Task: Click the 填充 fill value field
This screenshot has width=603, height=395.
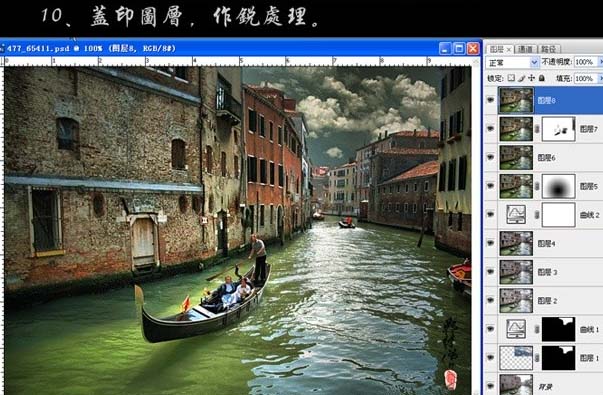Action: pyautogui.click(x=585, y=78)
